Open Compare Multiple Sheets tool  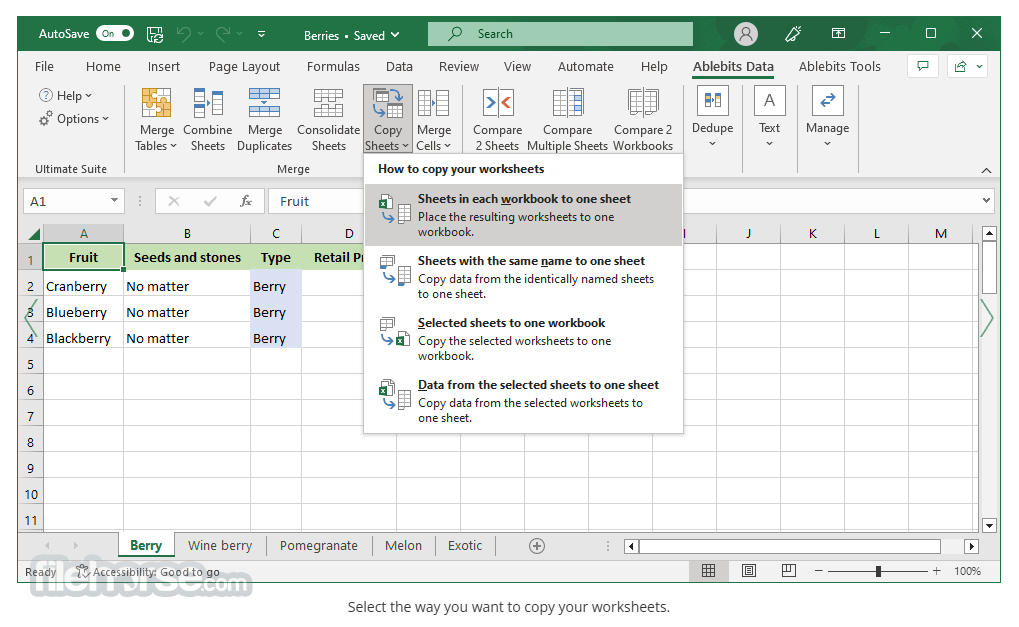click(567, 120)
